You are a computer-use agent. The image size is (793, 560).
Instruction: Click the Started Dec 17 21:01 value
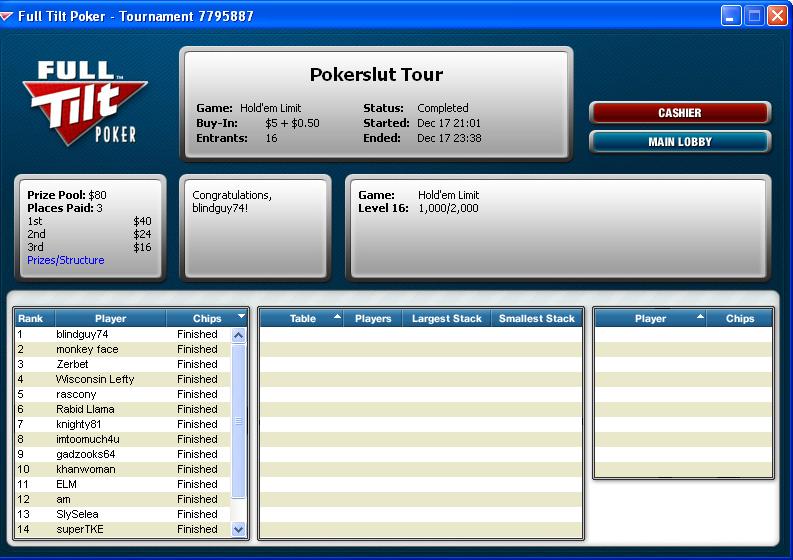tap(449, 123)
